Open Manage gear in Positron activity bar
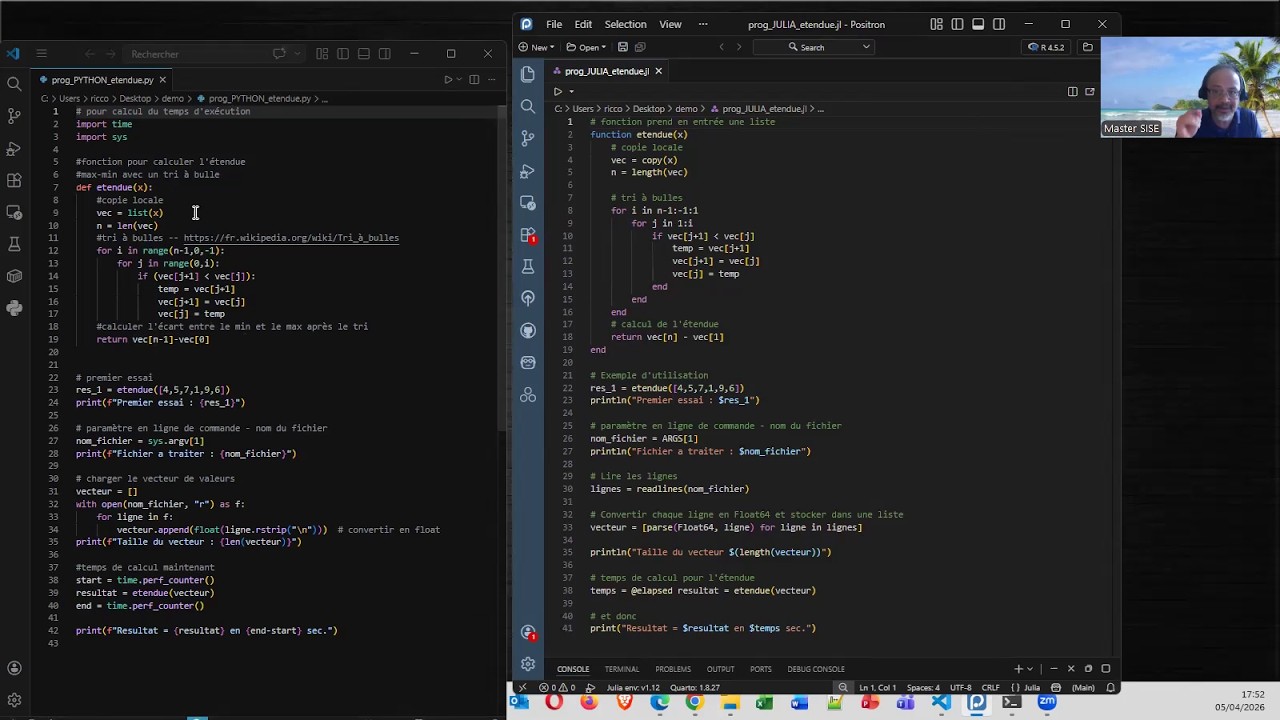The width and height of the screenshot is (1280, 720). pos(528,664)
